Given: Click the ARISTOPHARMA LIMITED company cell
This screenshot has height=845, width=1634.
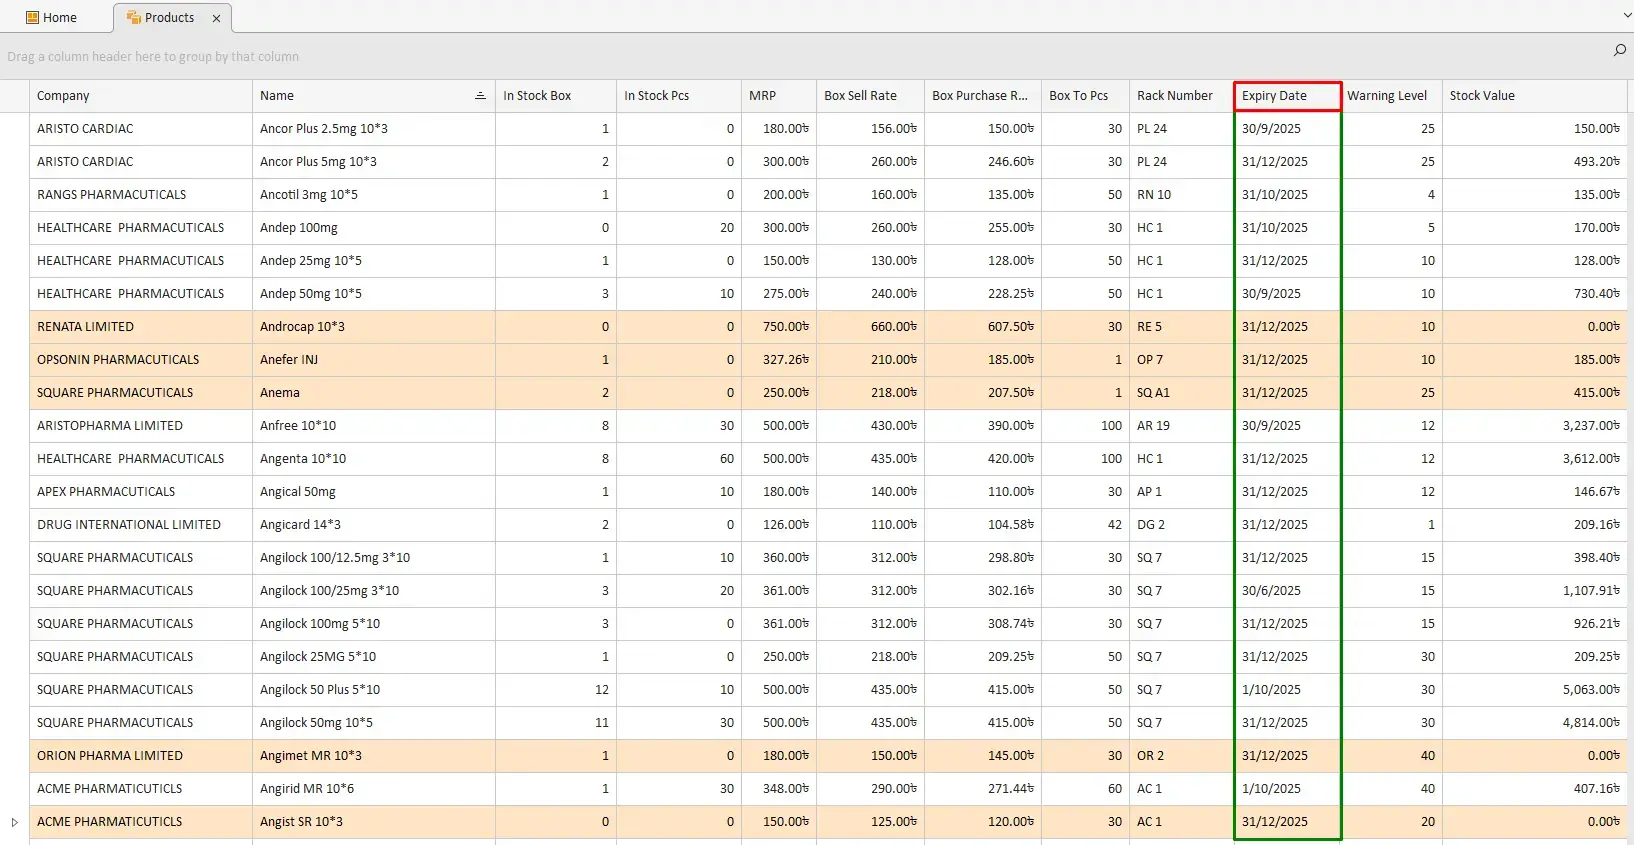Looking at the screenshot, I should click(141, 426).
